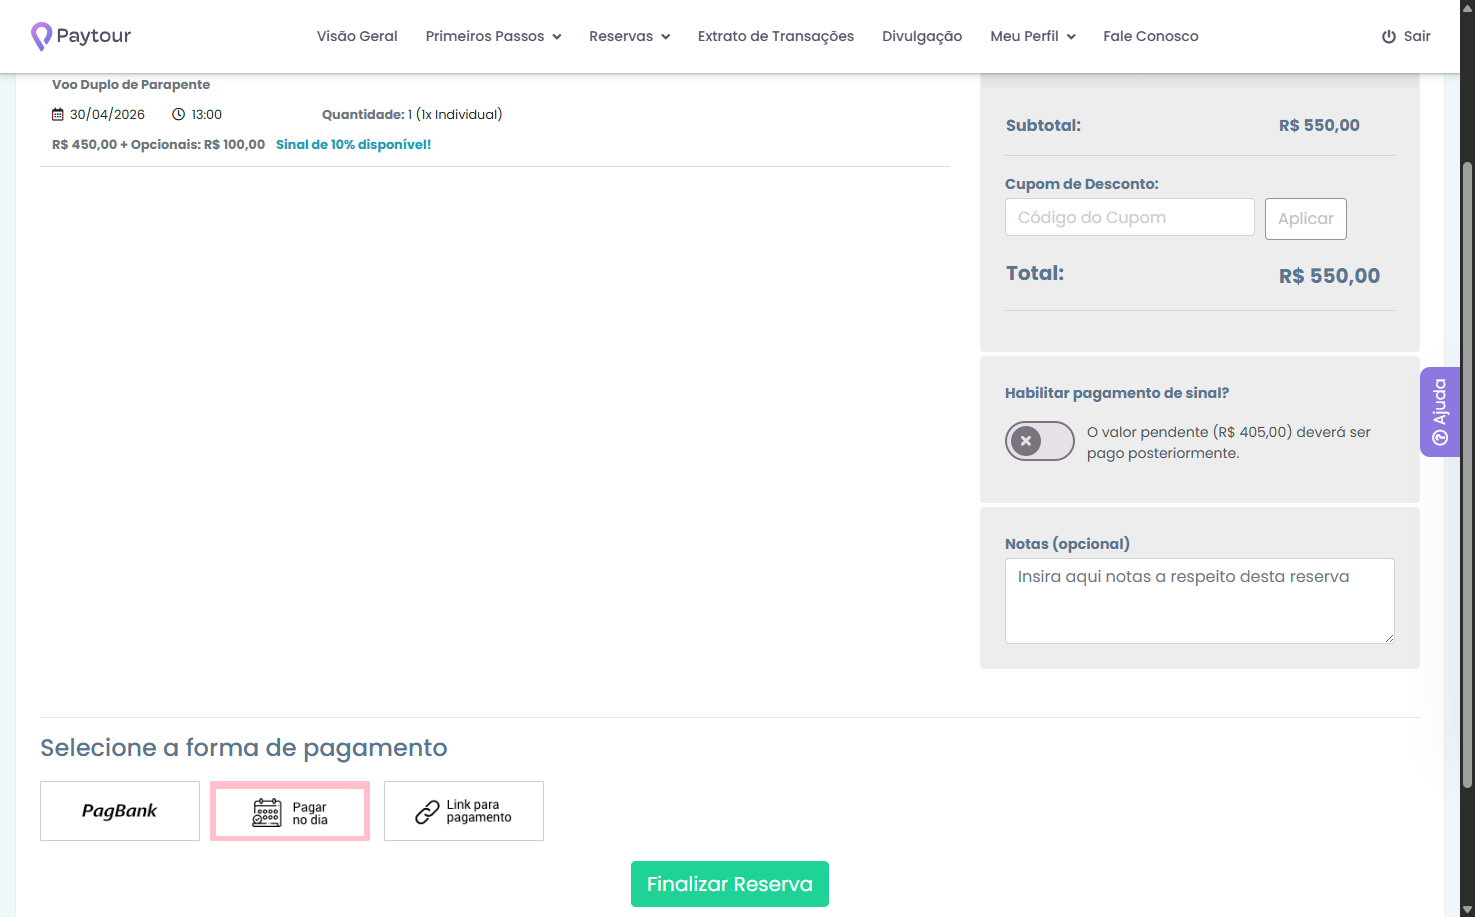Click the Voo Duplo de Parapente title
This screenshot has width=1475, height=917.
click(131, 85)
